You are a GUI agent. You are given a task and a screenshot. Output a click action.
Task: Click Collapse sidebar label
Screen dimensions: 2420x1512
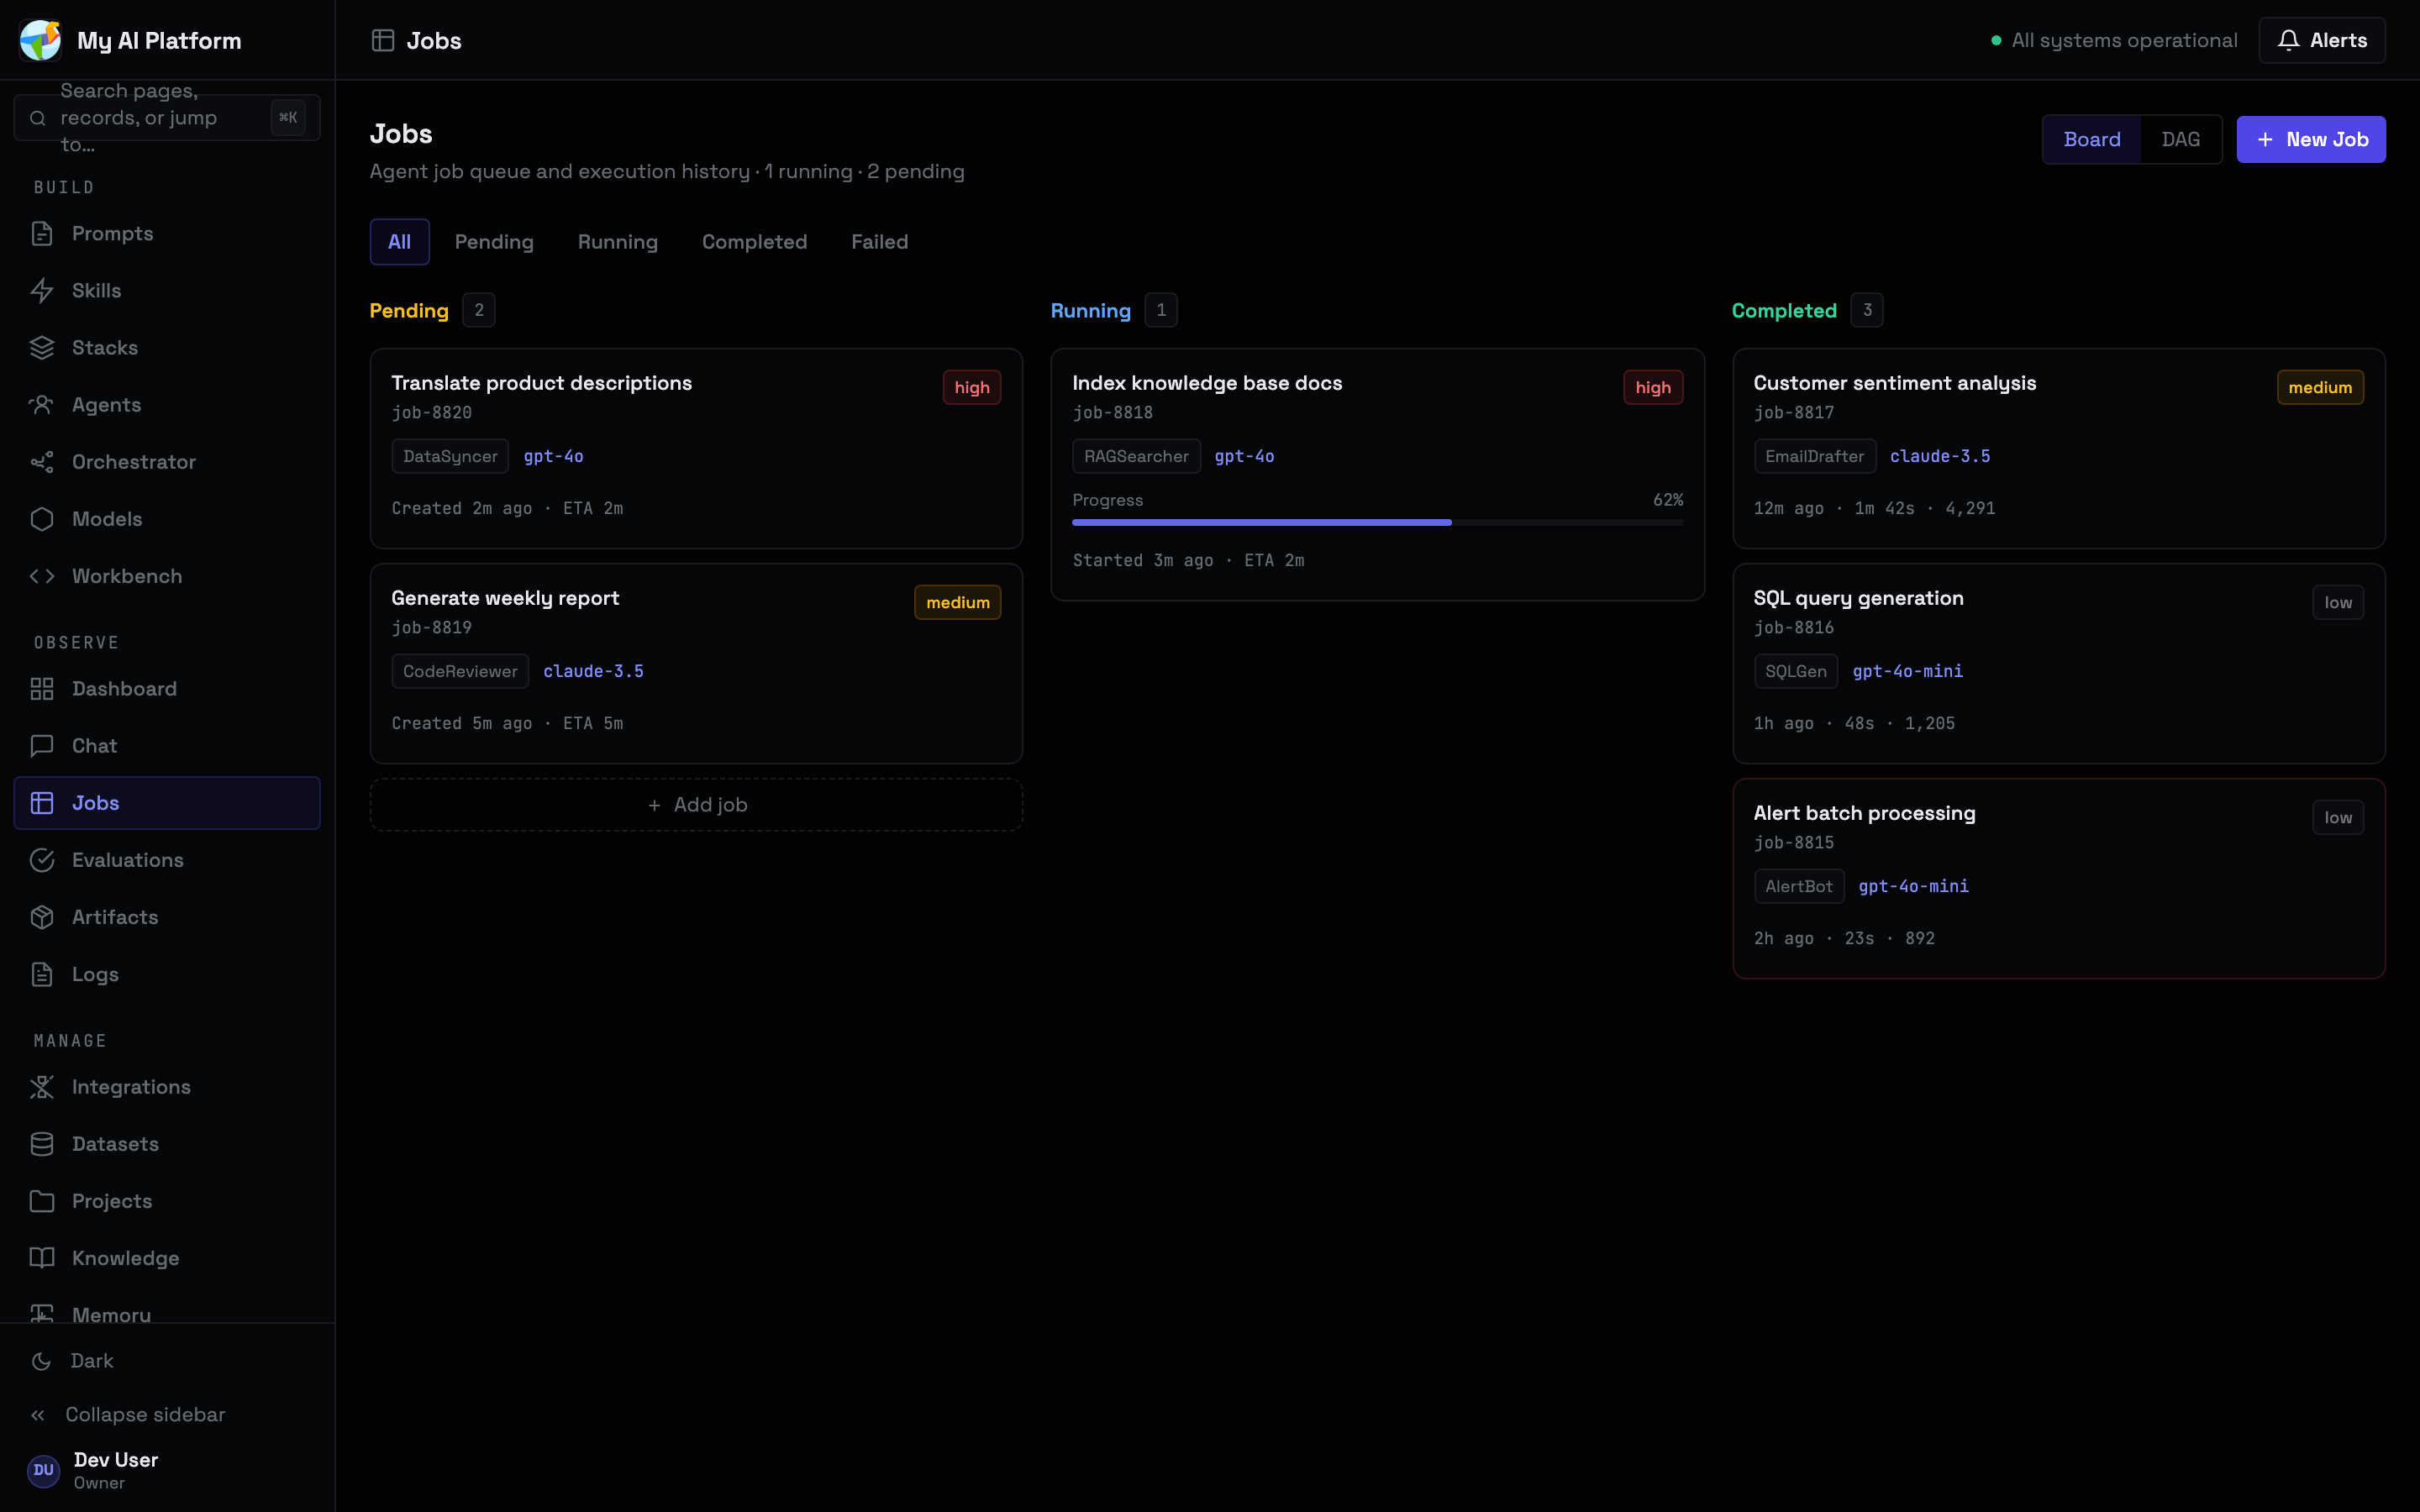[145, 1414]
